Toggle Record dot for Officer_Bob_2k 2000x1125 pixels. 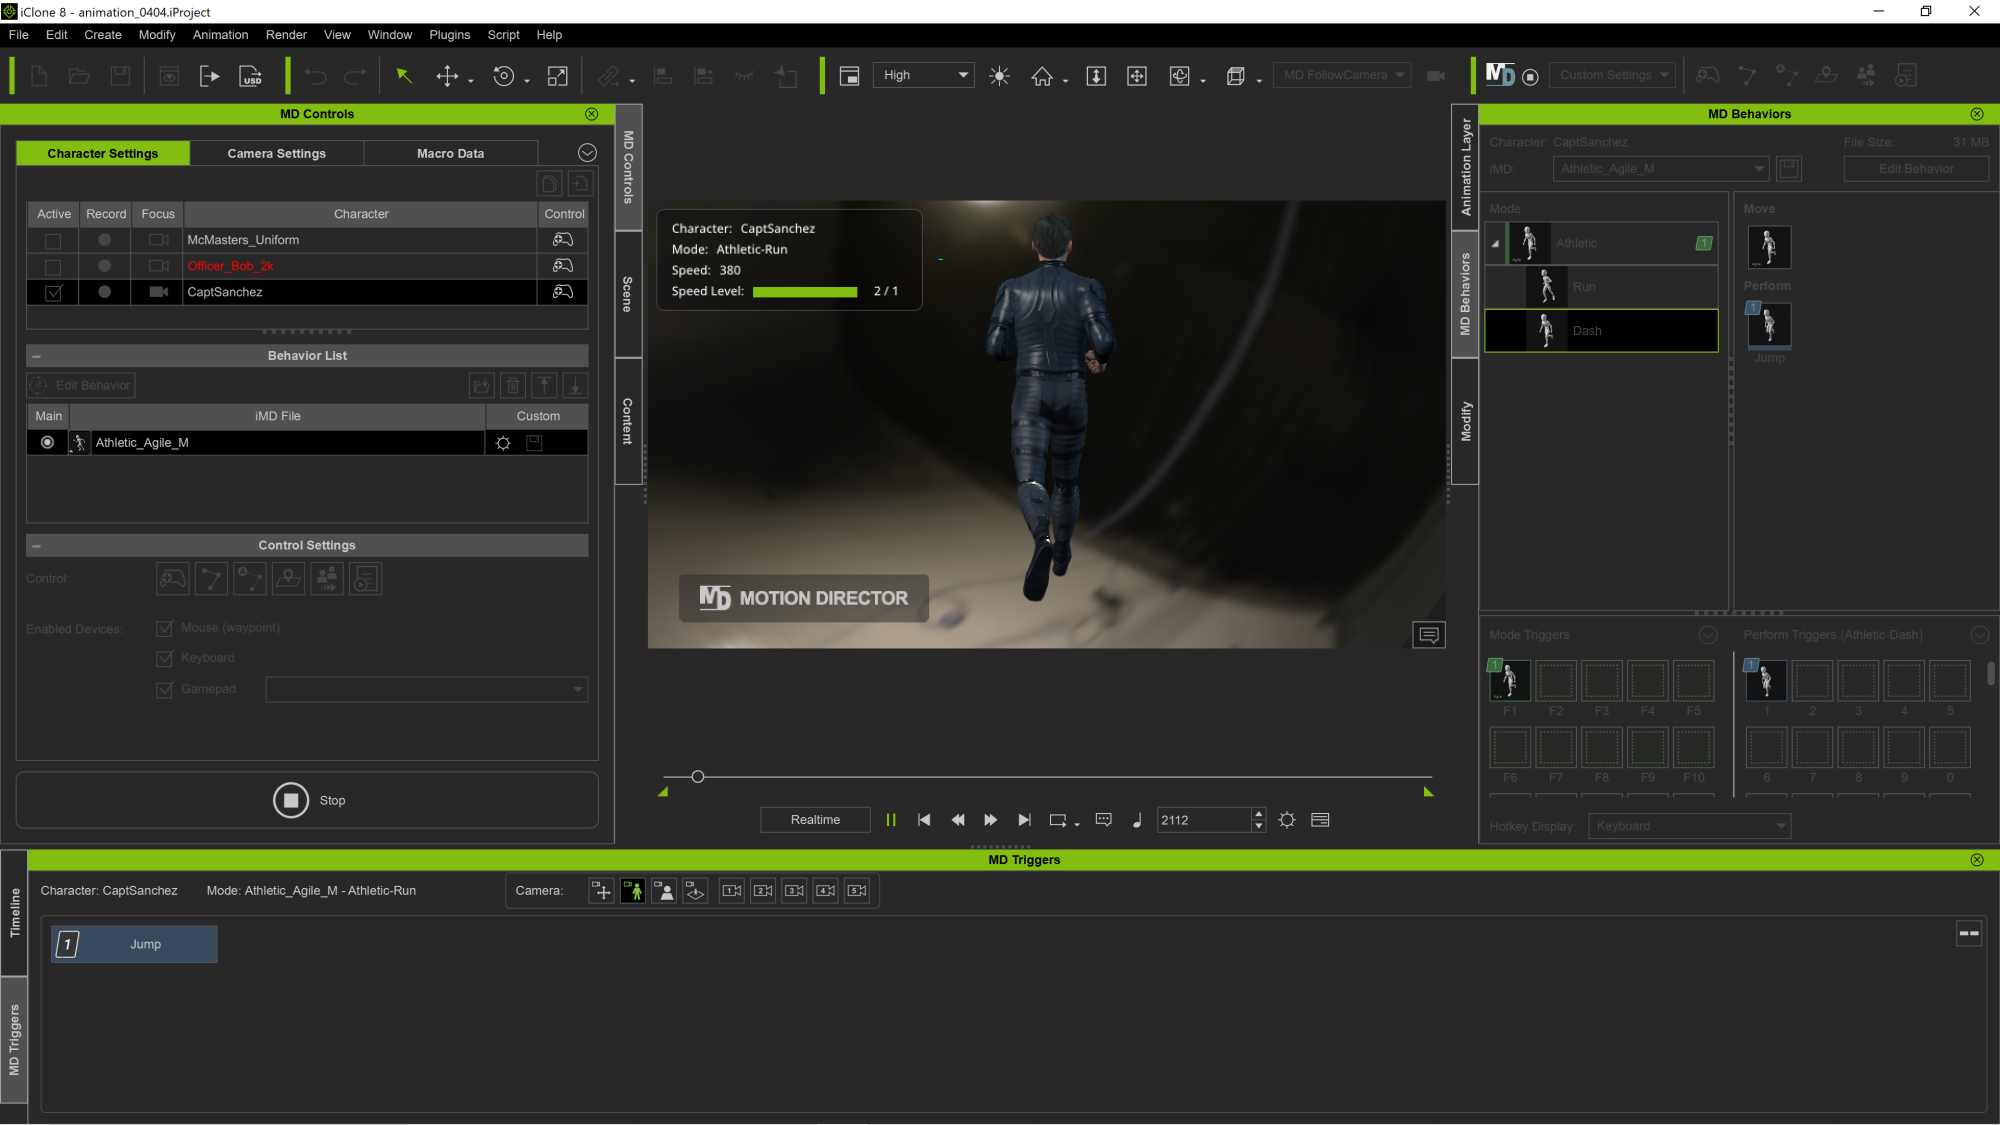104,266
